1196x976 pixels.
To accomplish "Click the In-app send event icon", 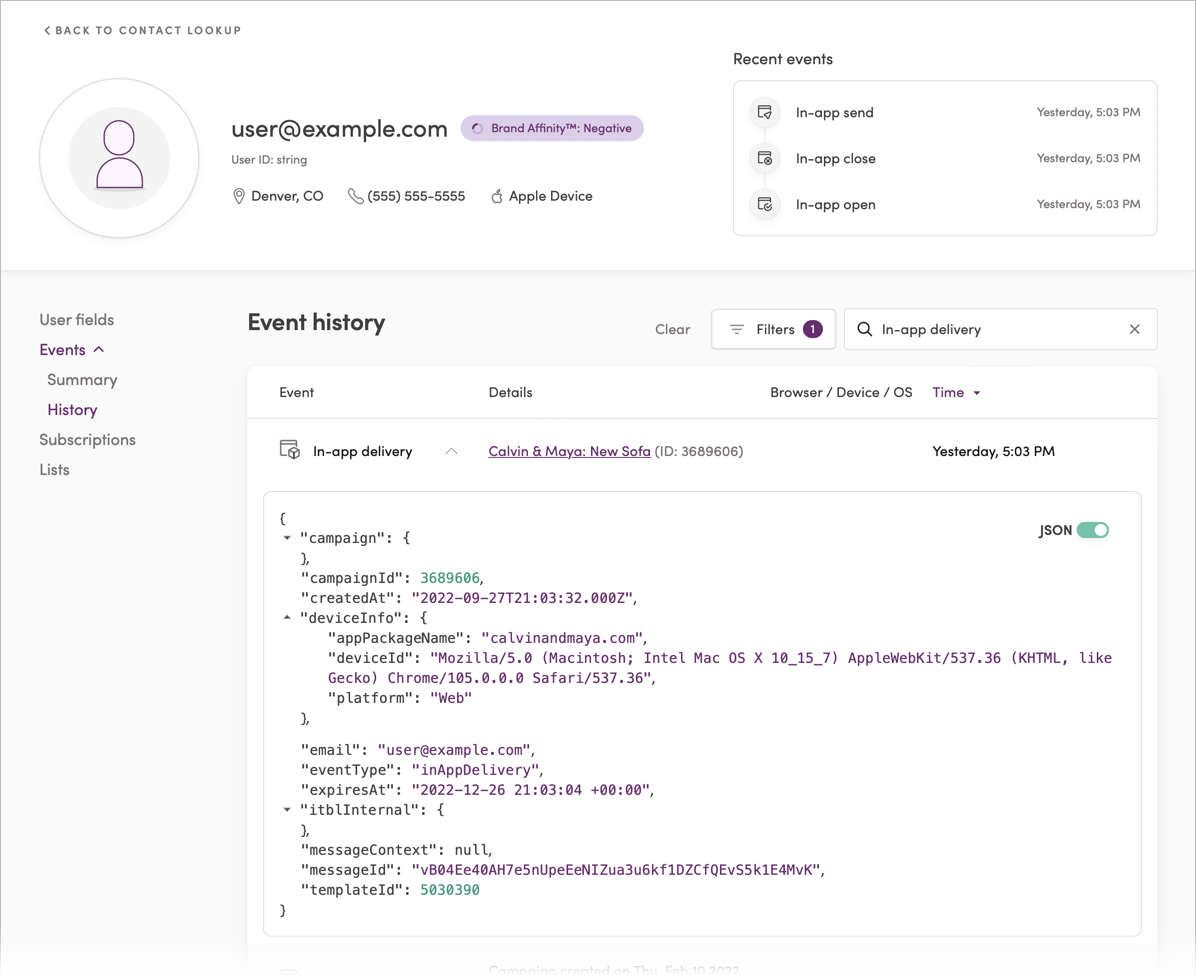I will click(x=764, y=112).
